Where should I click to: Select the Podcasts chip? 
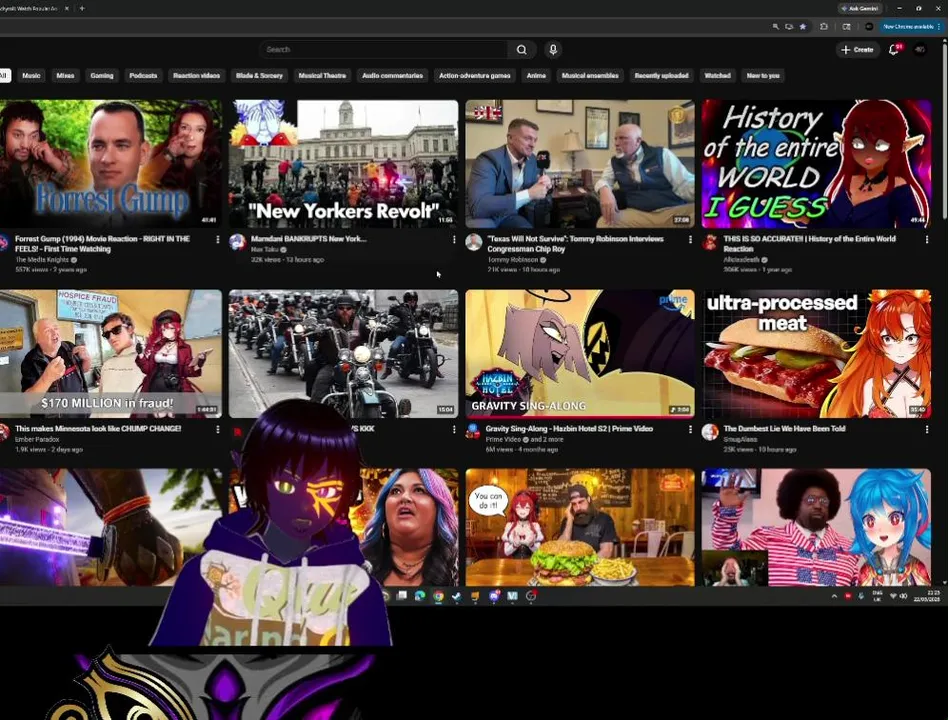click(x=143, y=76)
